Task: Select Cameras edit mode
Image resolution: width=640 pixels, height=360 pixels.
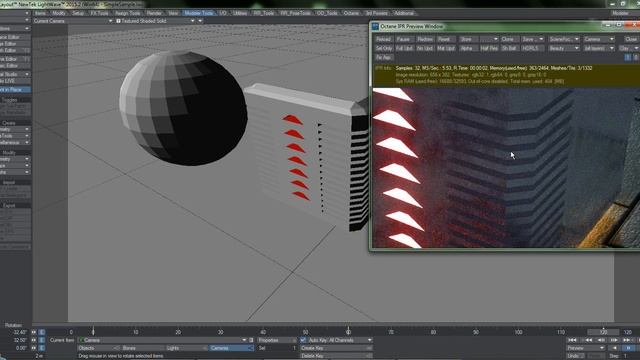Action: 231,348
